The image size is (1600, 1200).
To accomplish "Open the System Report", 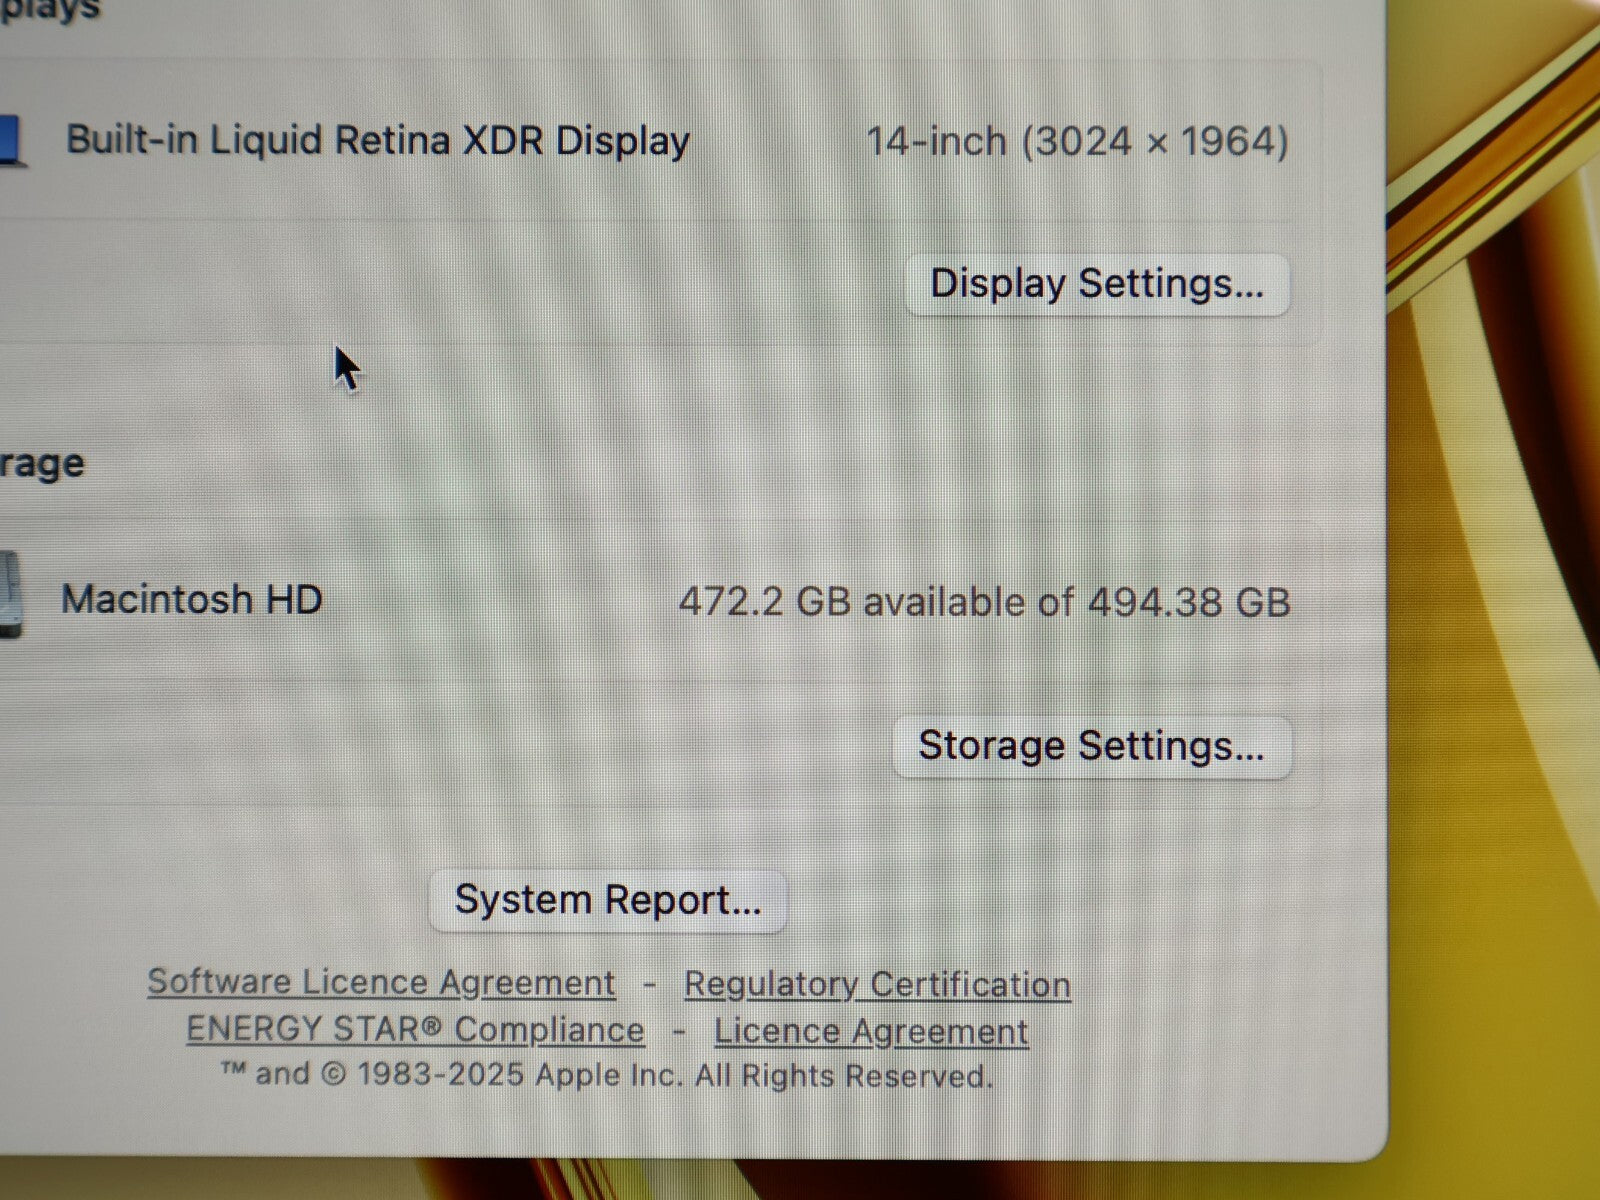I will tap(608, 901).
